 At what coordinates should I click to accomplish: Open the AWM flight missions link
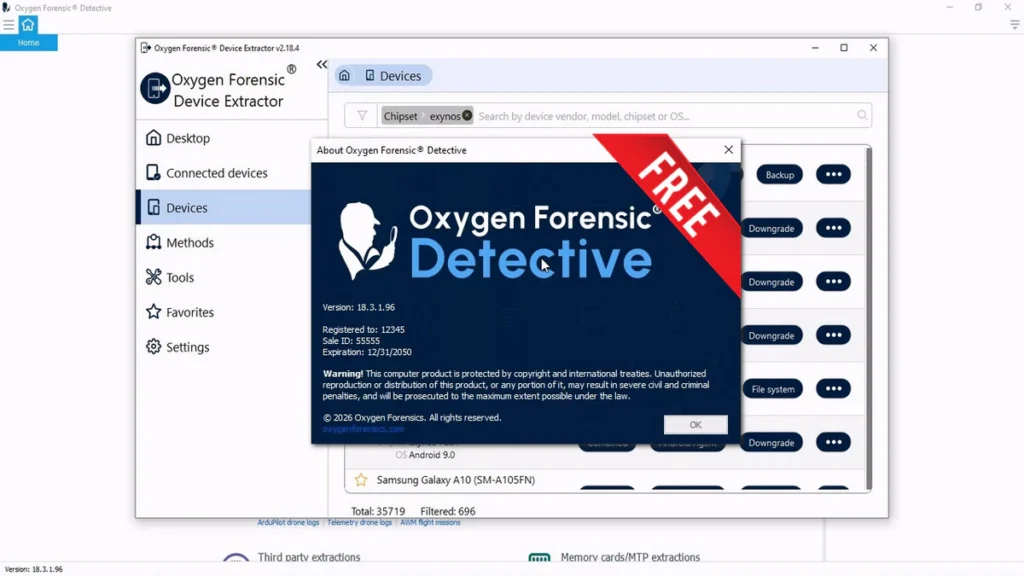tap(430, 522)
